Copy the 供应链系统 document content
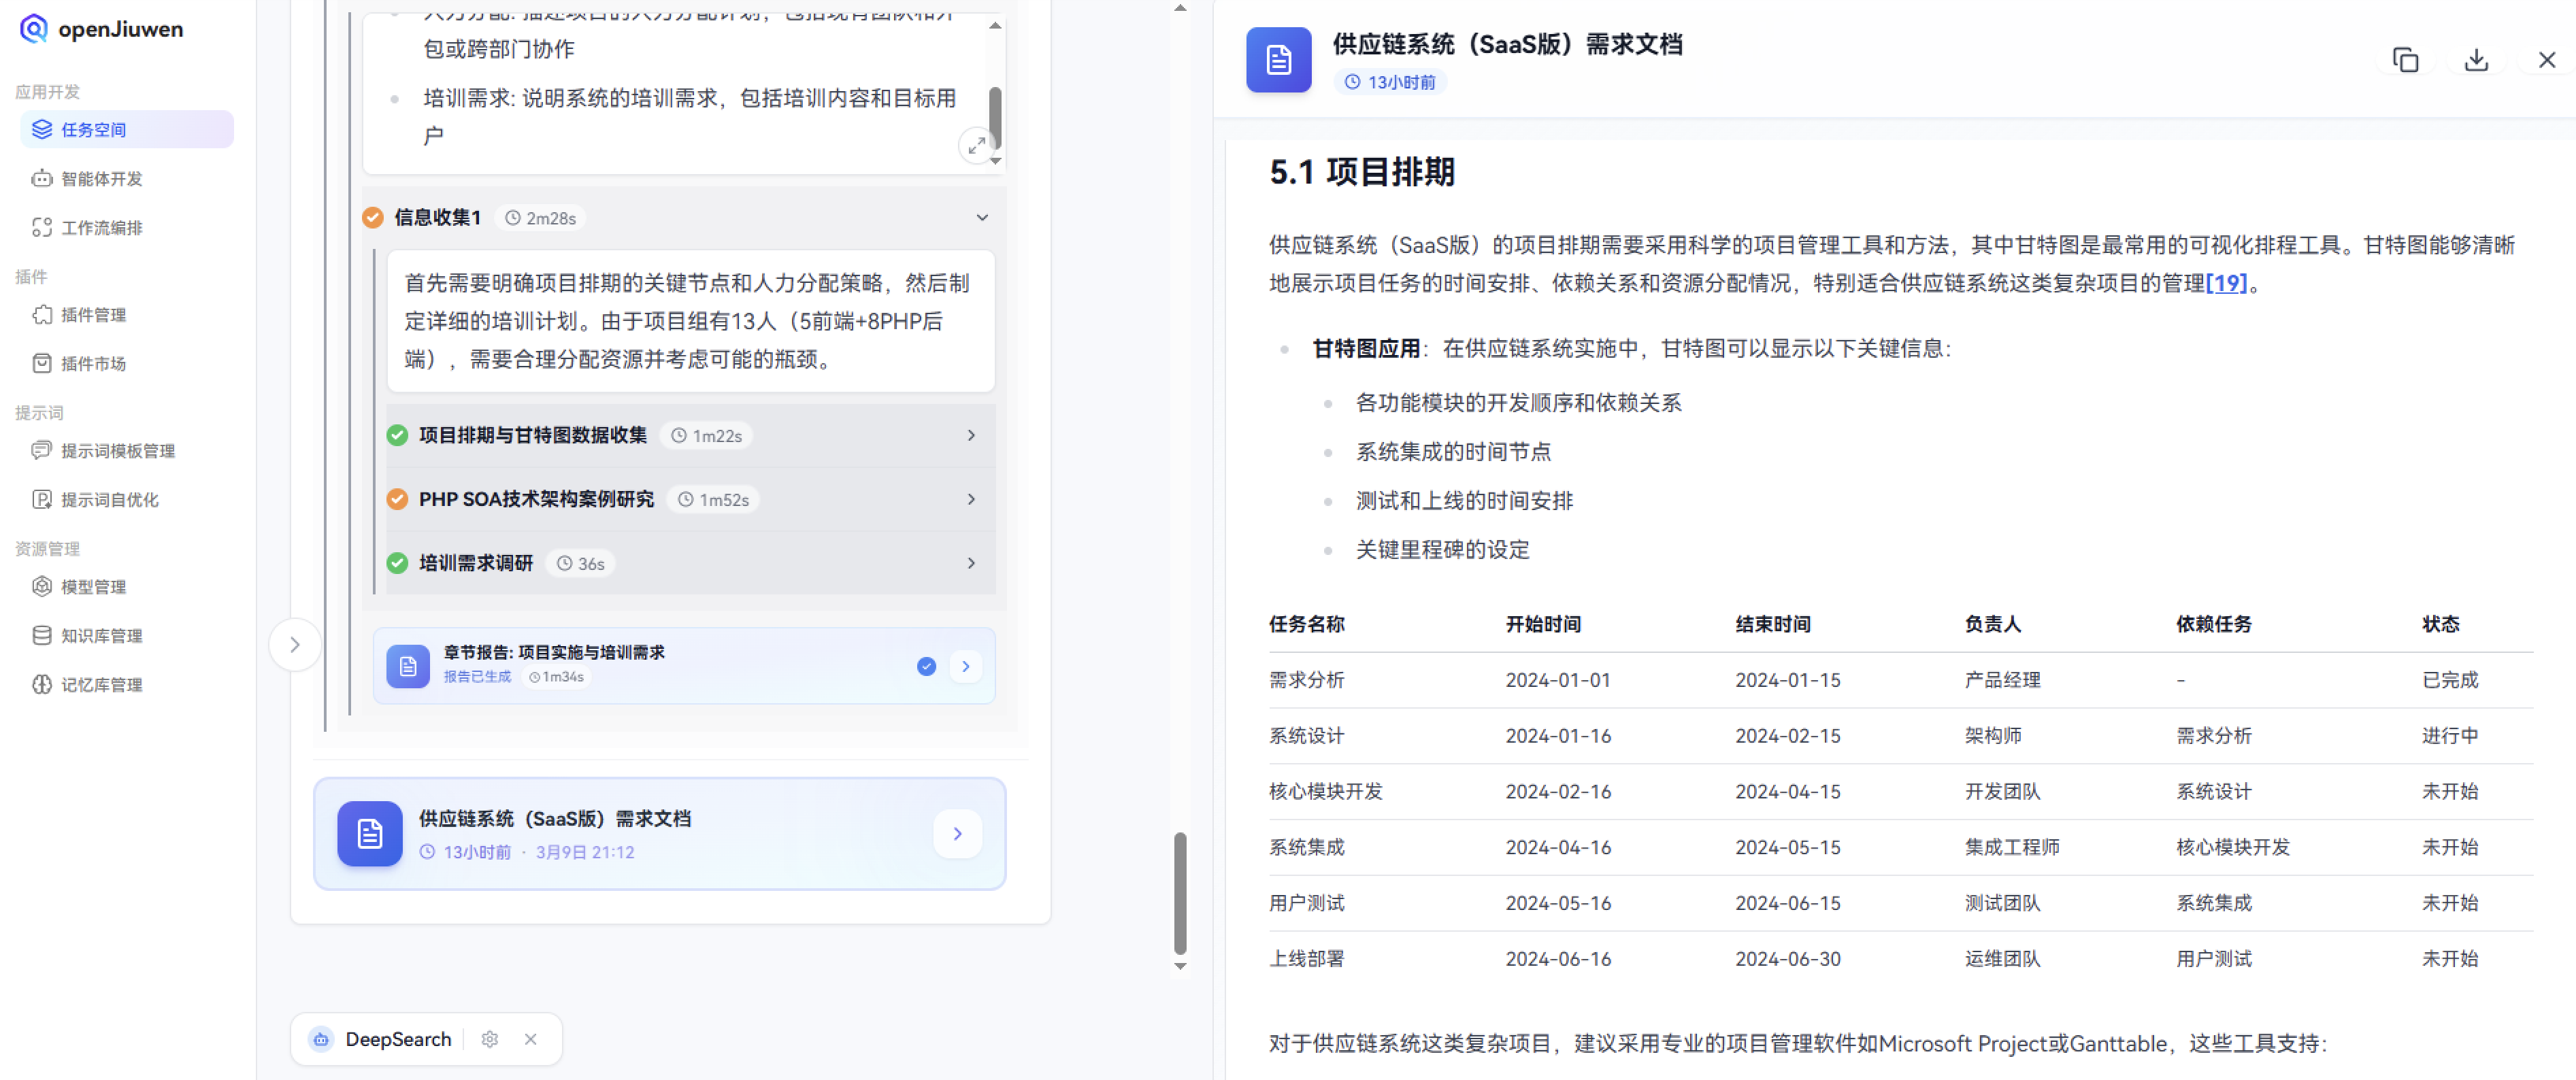This screenshot has height=1080, width=2576. pyautogui.click(x=2405, y=60)
